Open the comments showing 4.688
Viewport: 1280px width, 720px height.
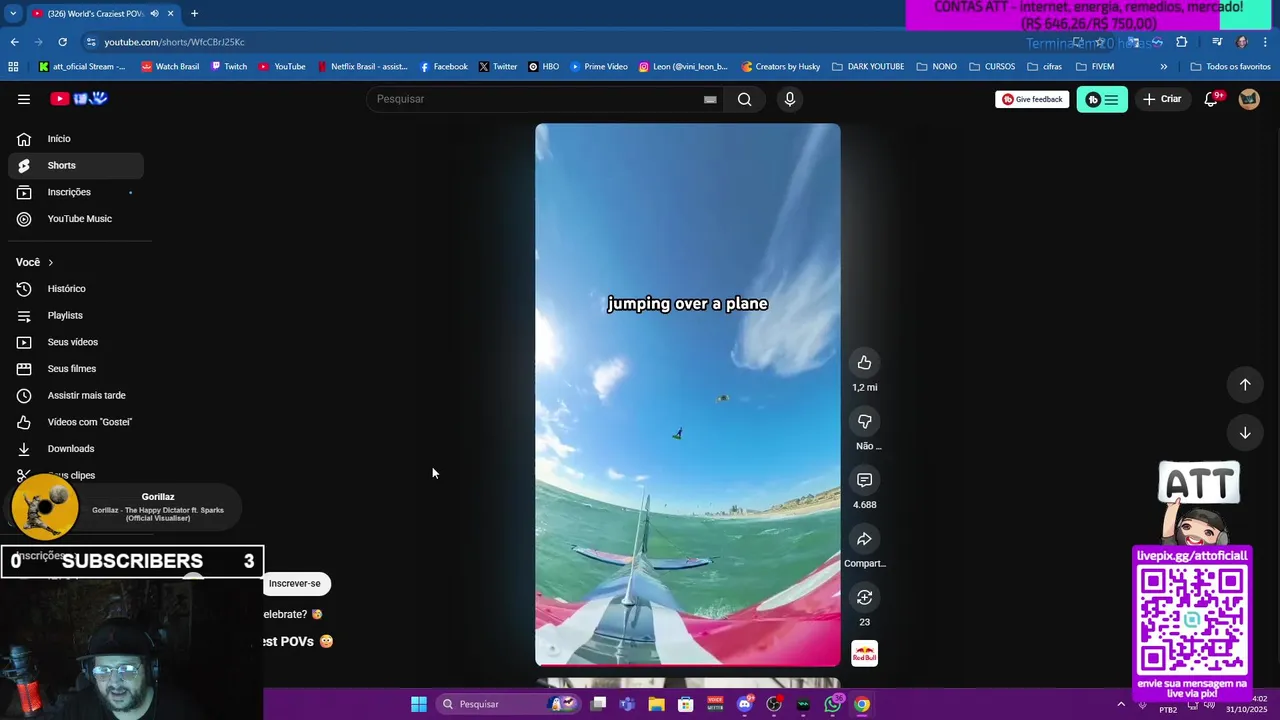[864, 480]
